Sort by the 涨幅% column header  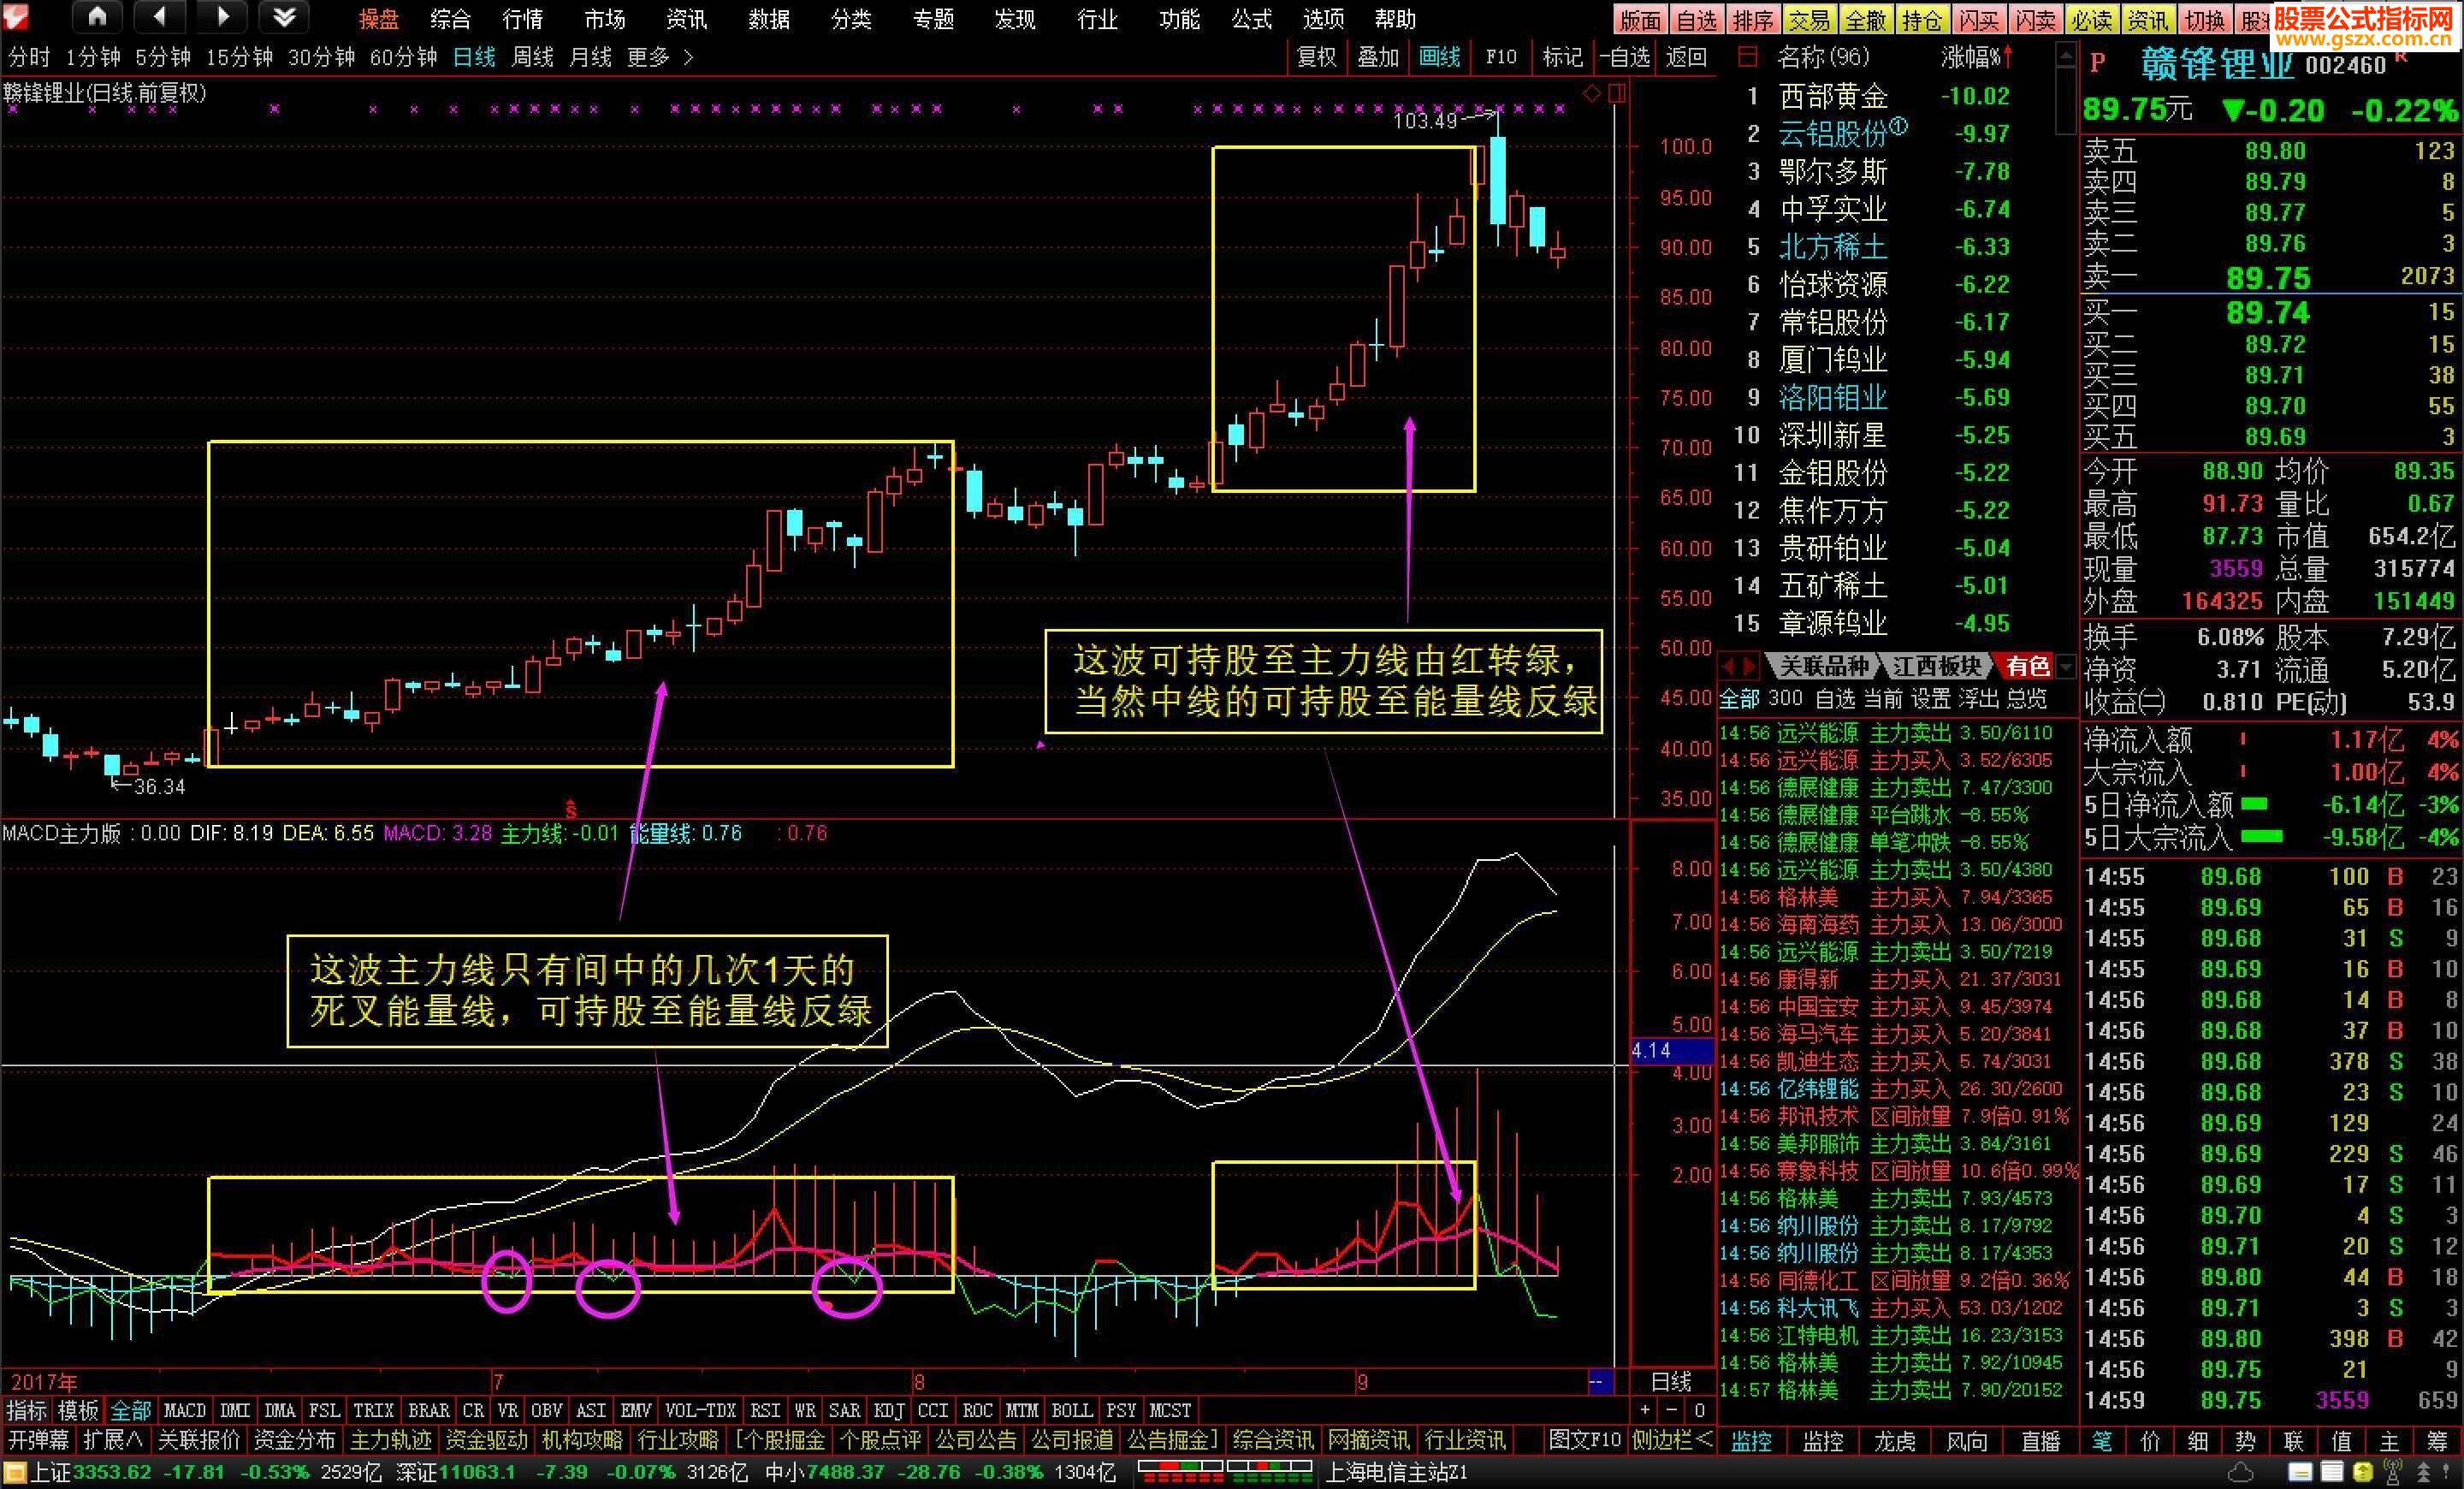coord(1976,57)
